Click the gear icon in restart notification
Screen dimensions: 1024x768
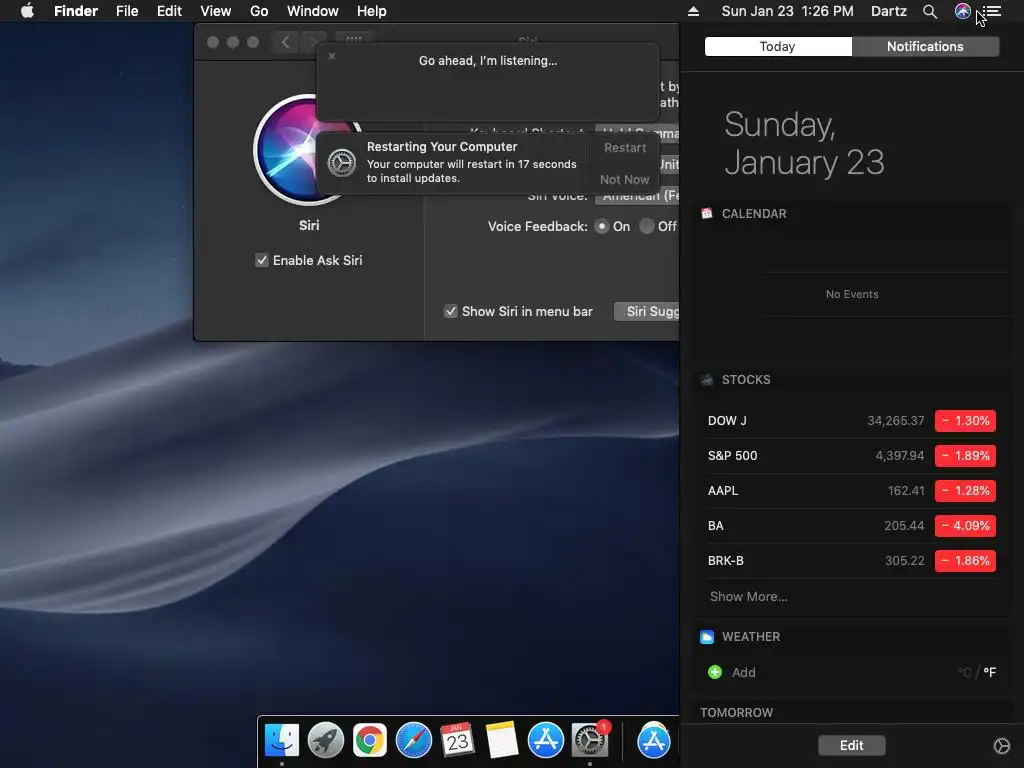click(342, 163)
